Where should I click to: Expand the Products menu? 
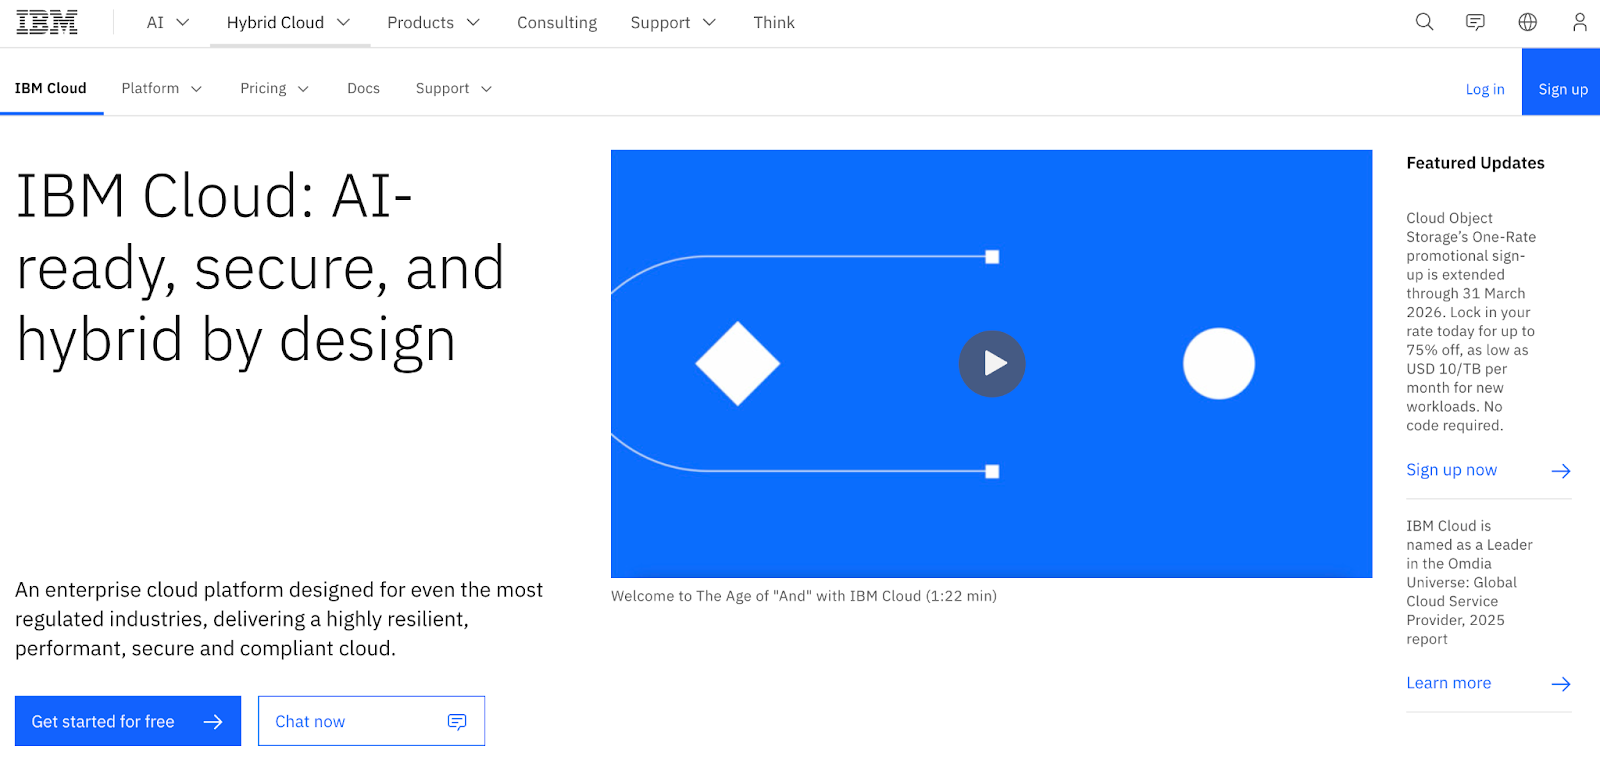click(433, 22)
